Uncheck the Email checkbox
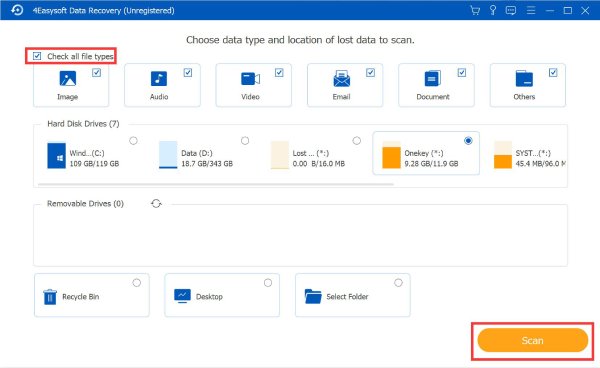The image size is (600, 368). (x=370, y=73)
